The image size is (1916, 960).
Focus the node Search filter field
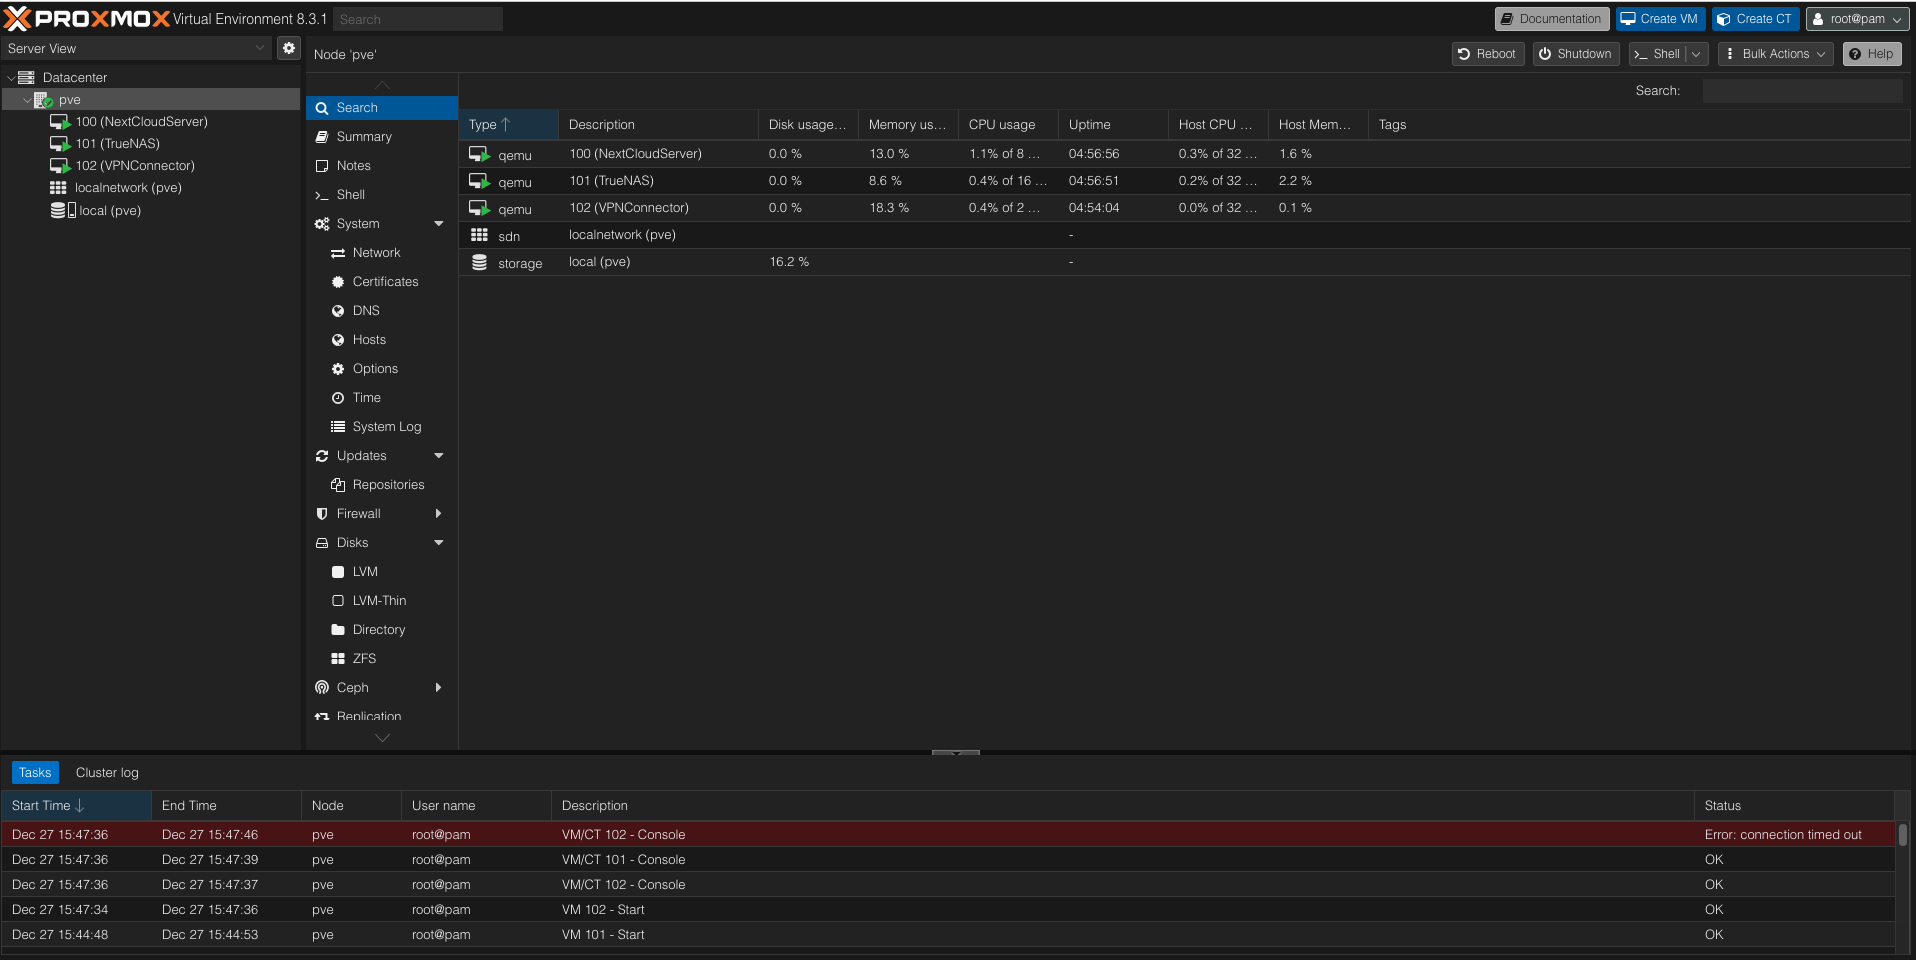pos(1802,91)
